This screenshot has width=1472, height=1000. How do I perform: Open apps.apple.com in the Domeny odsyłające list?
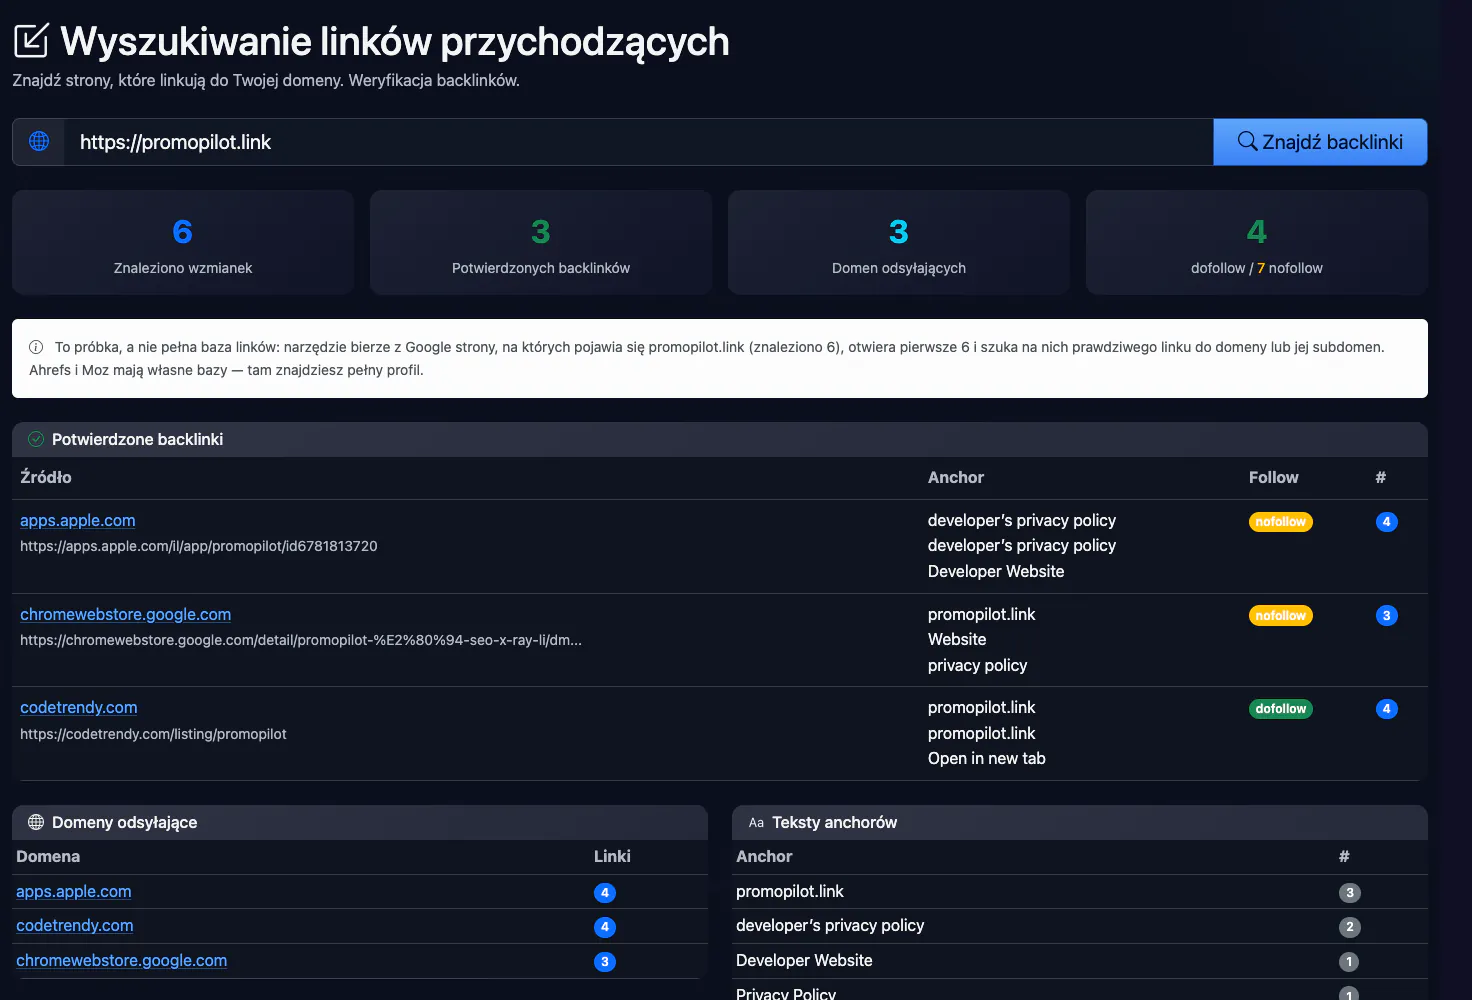(x=74, y=891)
